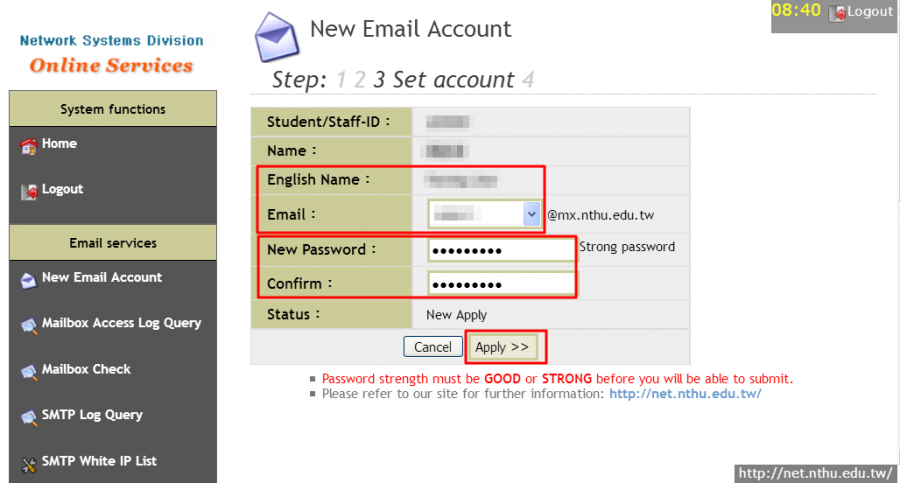The width and height of the screenshot is (900, 483).
Task: Click the Home house icon
Action: pos(28,146)
